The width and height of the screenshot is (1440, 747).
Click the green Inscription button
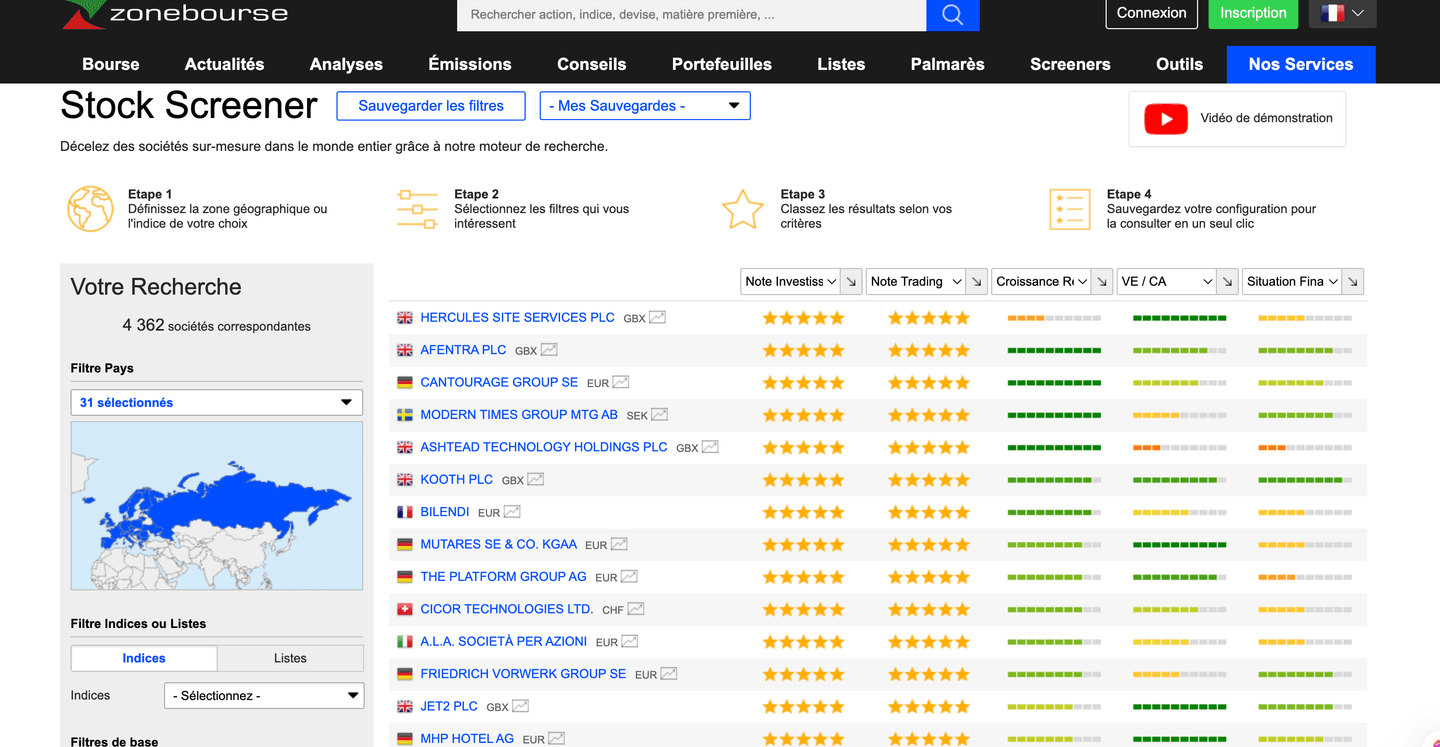tap(1253, 14)
